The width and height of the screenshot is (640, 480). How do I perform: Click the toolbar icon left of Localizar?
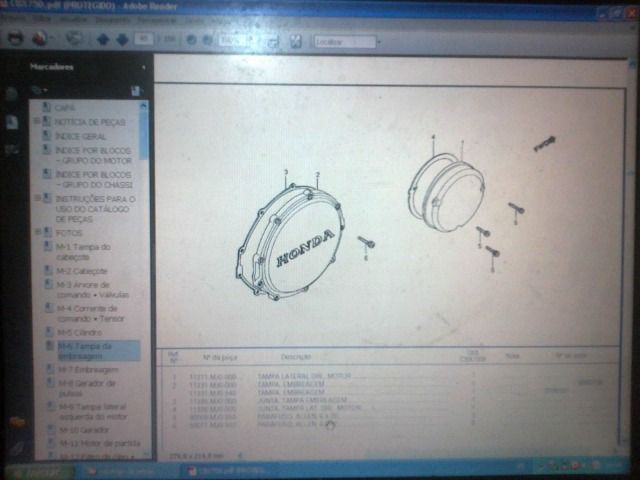tap(296, 41)
